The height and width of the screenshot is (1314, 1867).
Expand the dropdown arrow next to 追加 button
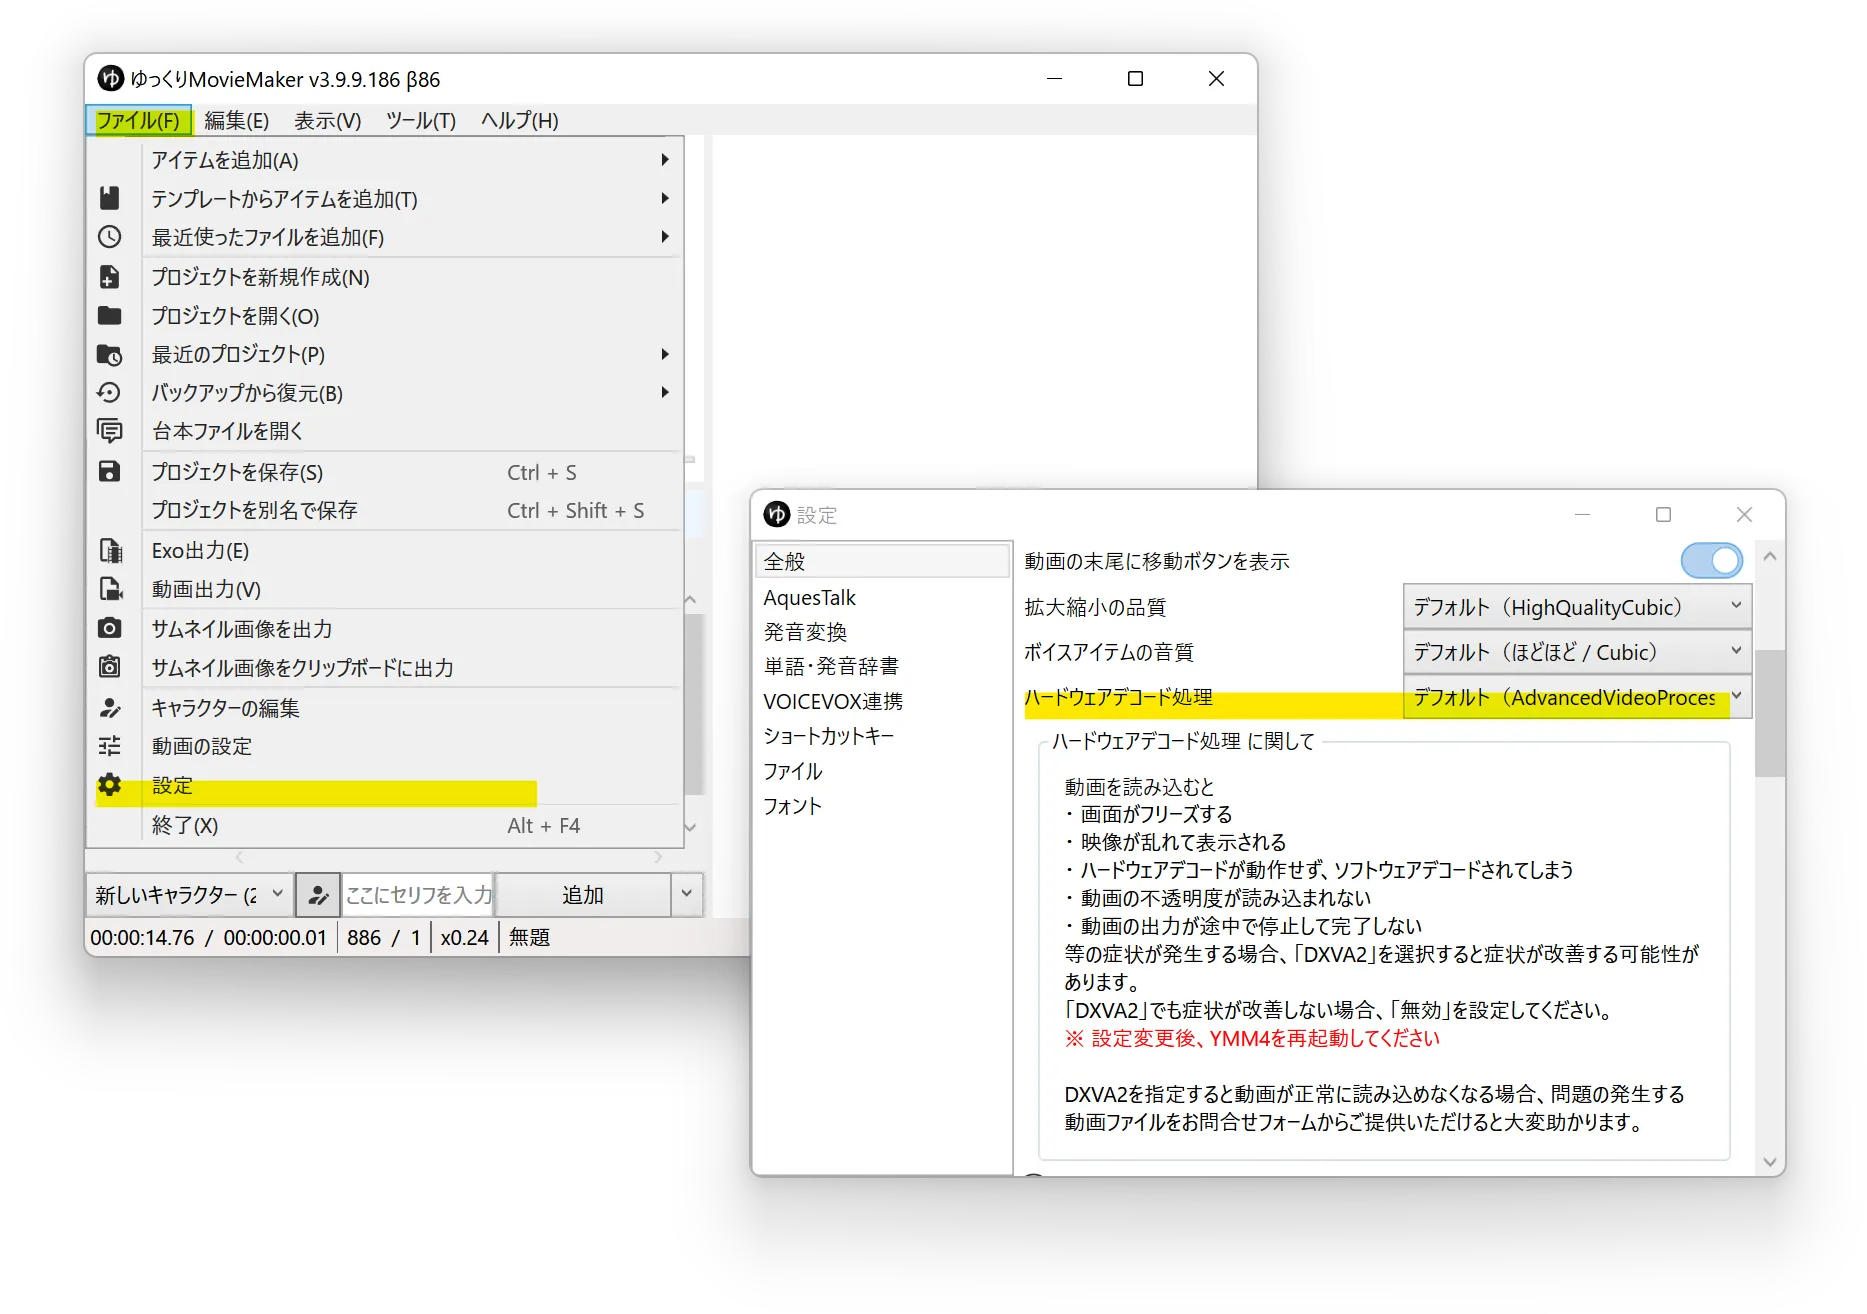click(686, 894)
